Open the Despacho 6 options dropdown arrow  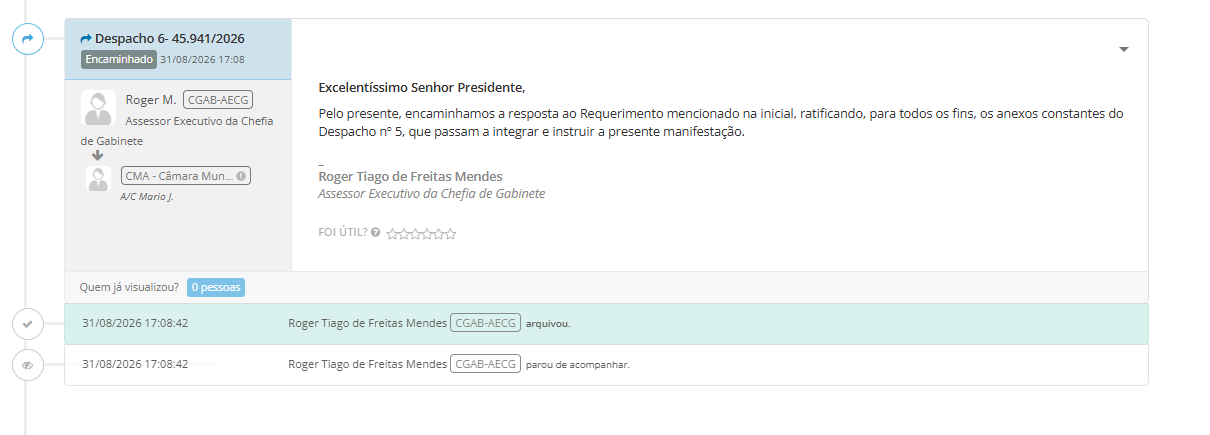1124,49
